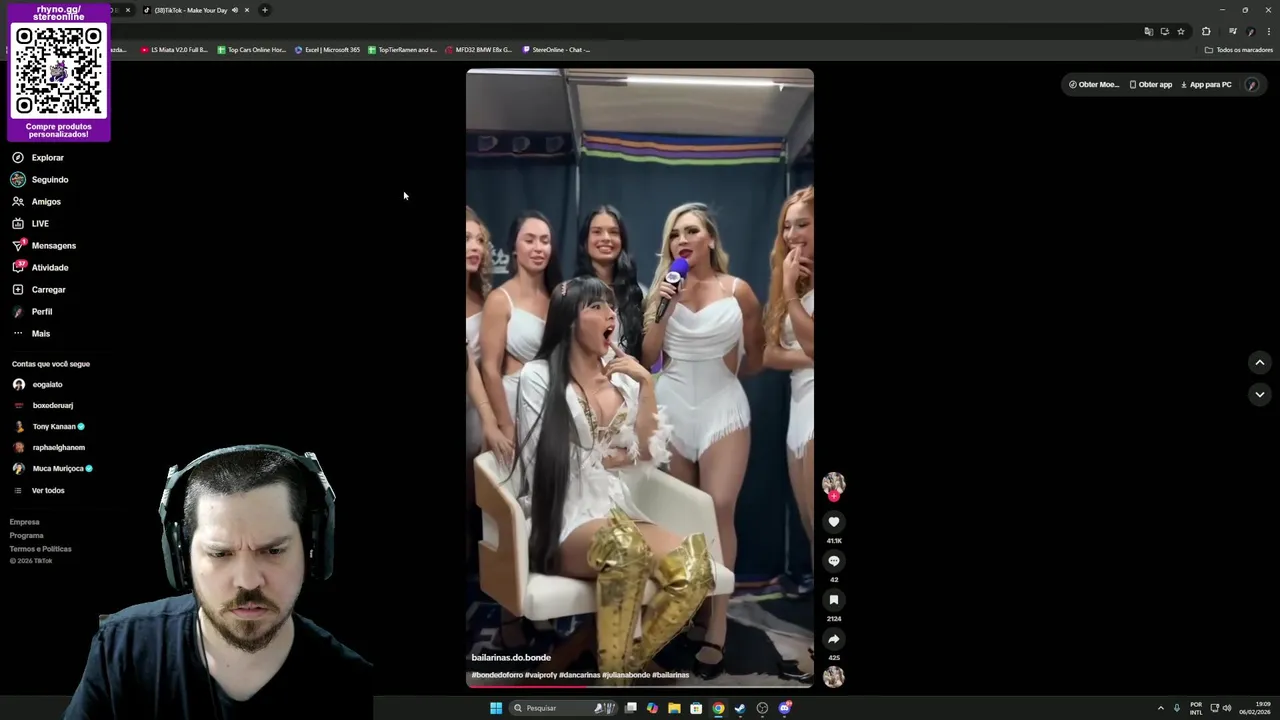Like the video with heart icon

[833, 522]
